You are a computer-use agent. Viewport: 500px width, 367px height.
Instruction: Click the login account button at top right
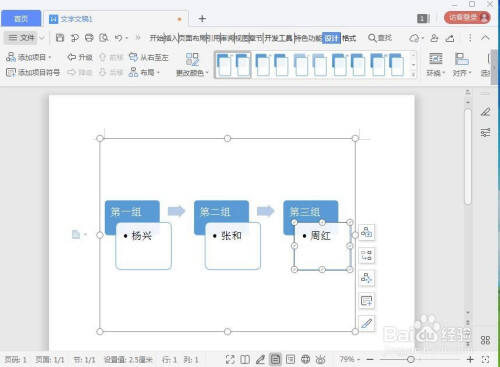point(467,18)
